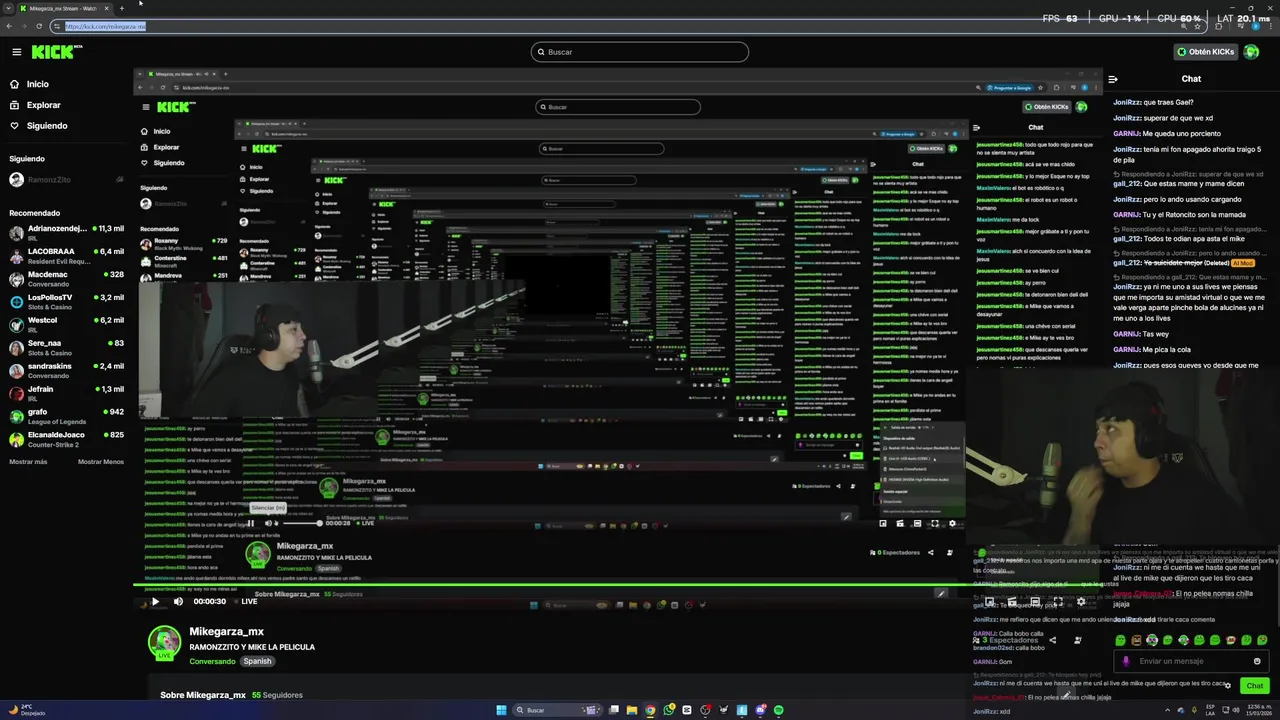Image resolution: width=1280 pixels, height=720 pixels.
Task: Open followed channel RamonzZito
Action: pos(66,180)
